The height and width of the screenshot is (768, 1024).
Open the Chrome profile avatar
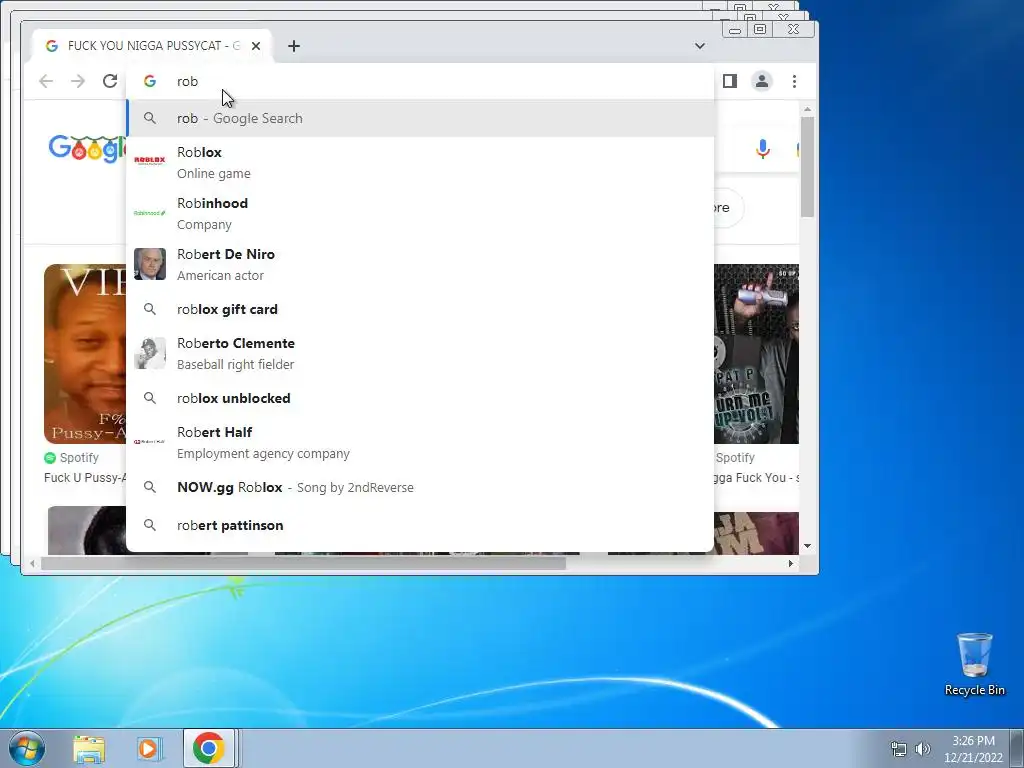(761, 81)
